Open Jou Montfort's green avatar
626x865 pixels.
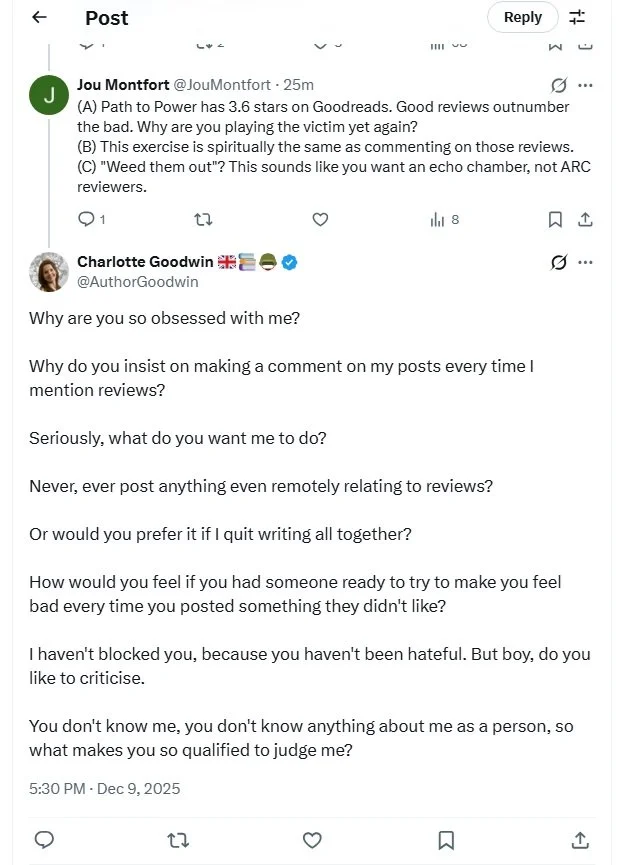click(49, 95)
